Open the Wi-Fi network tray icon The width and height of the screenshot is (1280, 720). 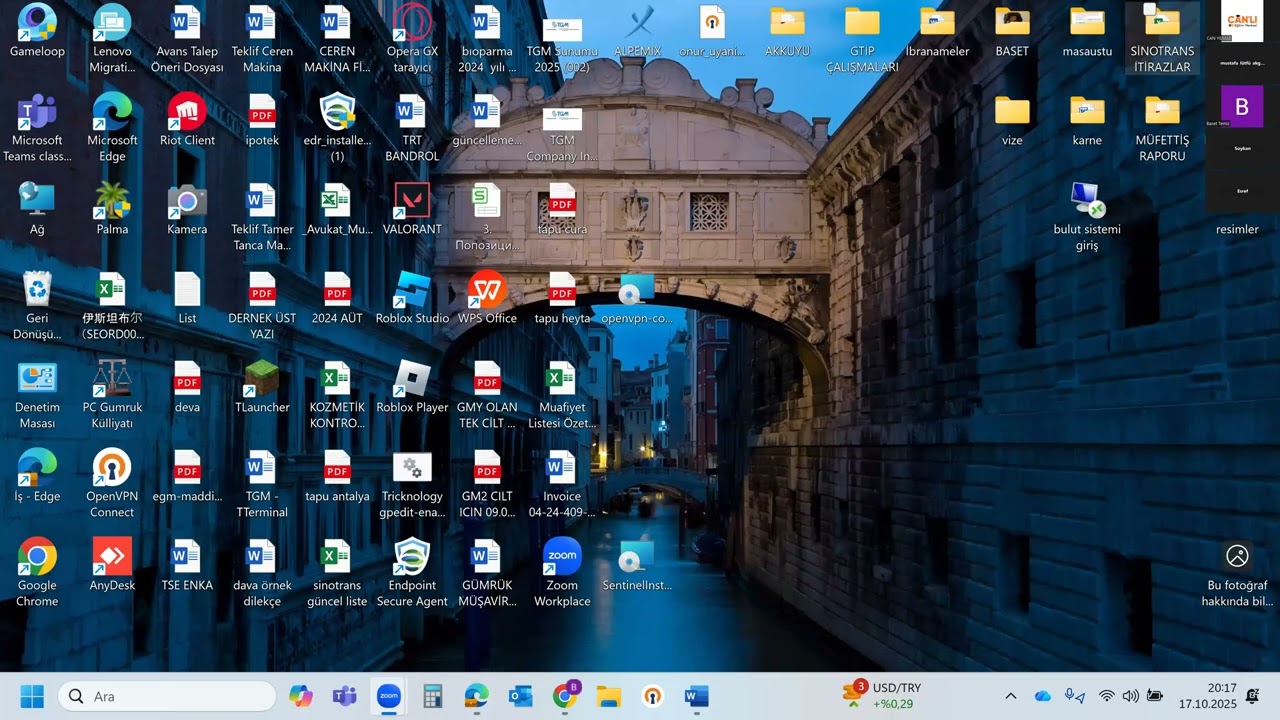(1106, 696)
